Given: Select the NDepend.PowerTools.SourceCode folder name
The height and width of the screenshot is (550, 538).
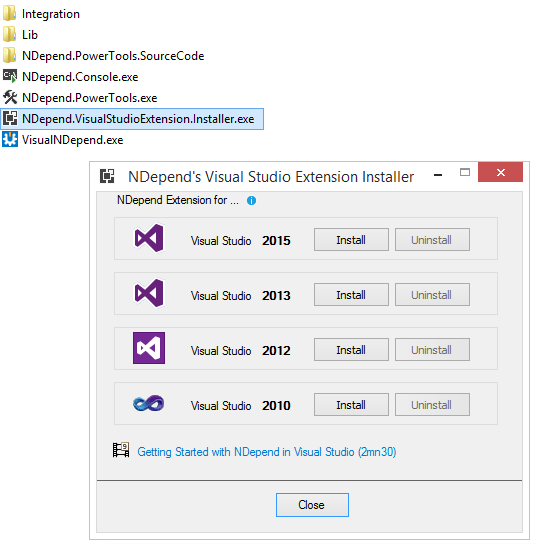Looking at the screenshot, I should [113, 56].
